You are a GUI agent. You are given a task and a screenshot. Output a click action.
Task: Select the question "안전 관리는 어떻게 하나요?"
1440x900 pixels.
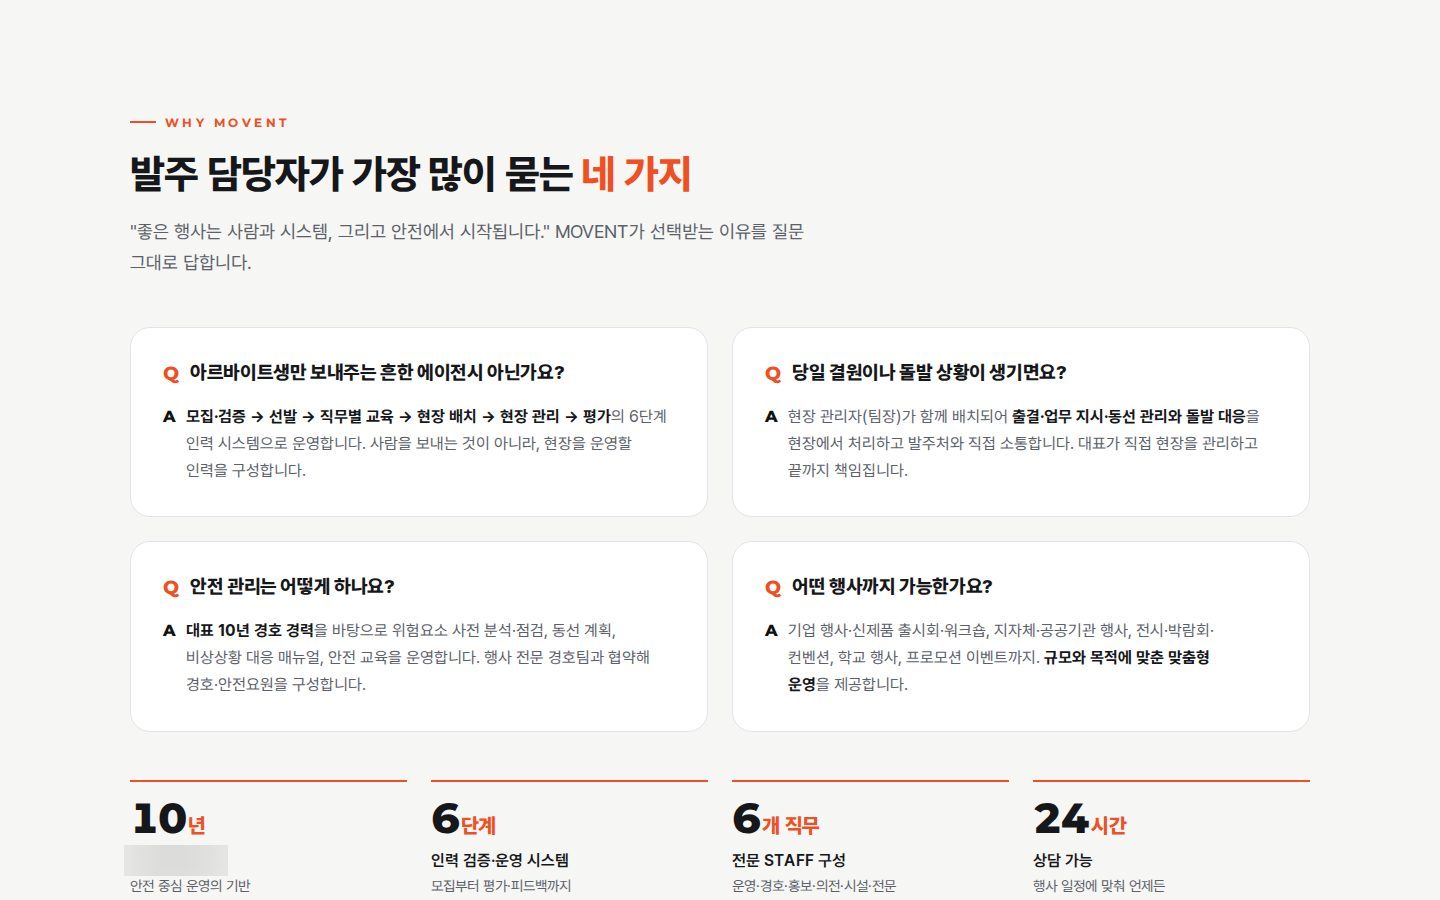292,587
